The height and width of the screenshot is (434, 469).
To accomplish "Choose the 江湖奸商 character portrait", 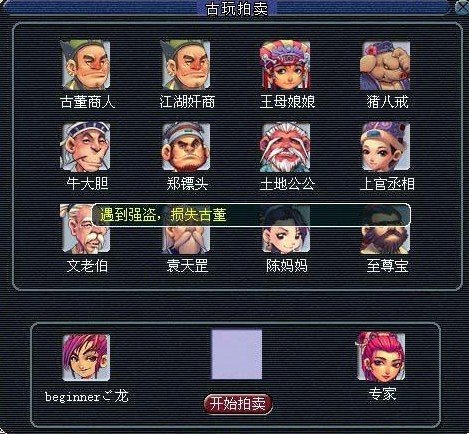I will coord(186,65).
